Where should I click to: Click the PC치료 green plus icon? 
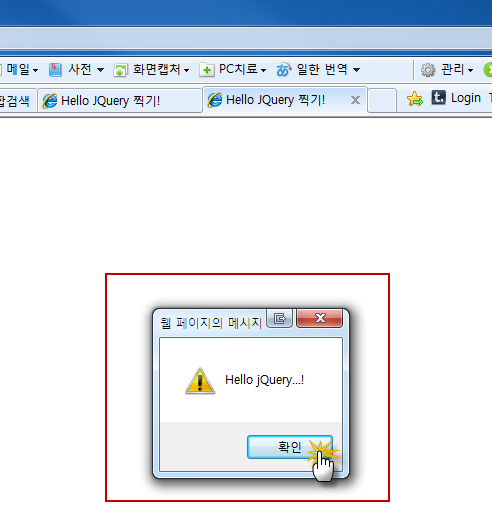[x=207, y=70]
